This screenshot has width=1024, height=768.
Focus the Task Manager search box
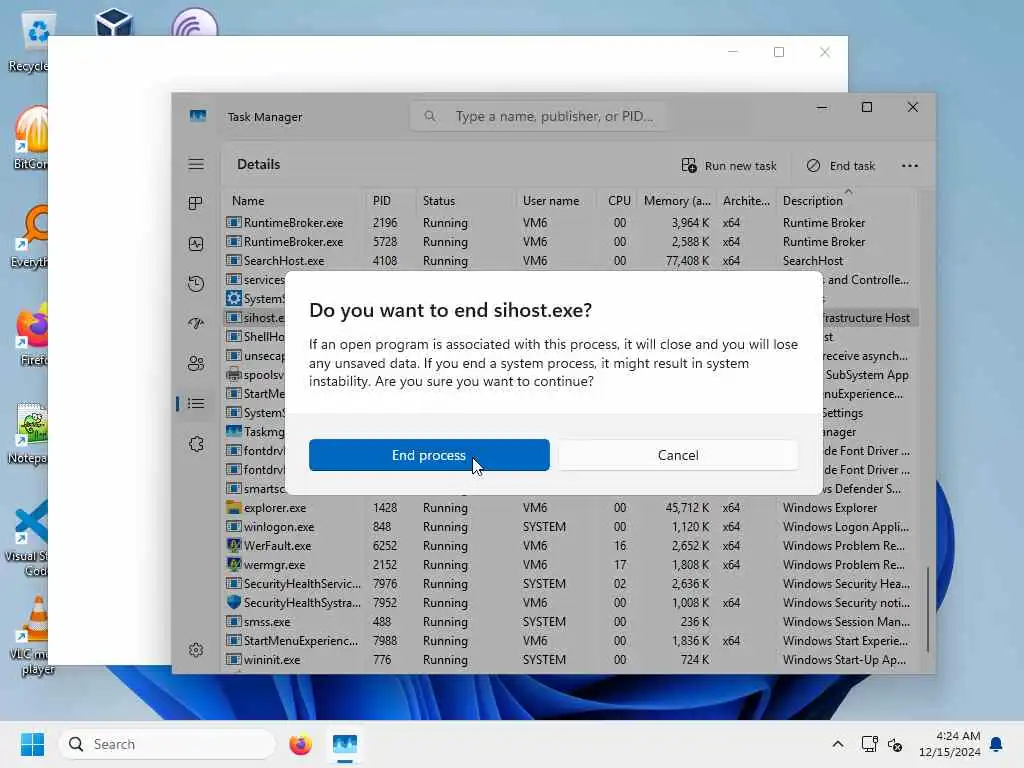537,116
